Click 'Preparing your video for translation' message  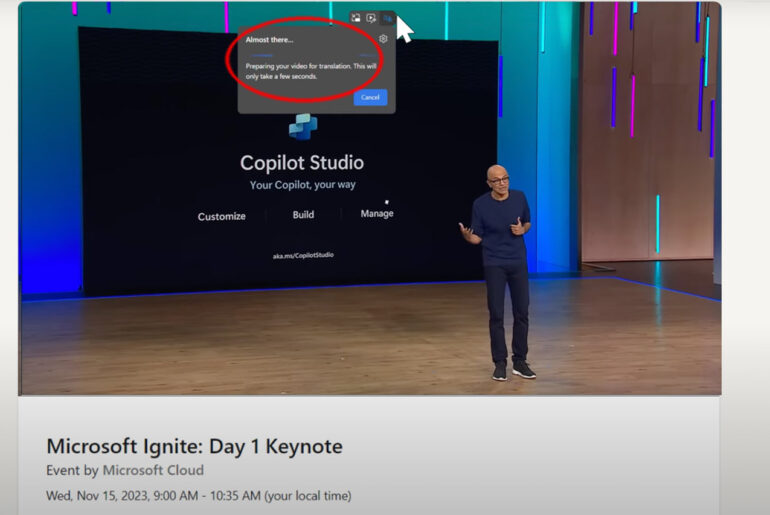tap(311, 71)
